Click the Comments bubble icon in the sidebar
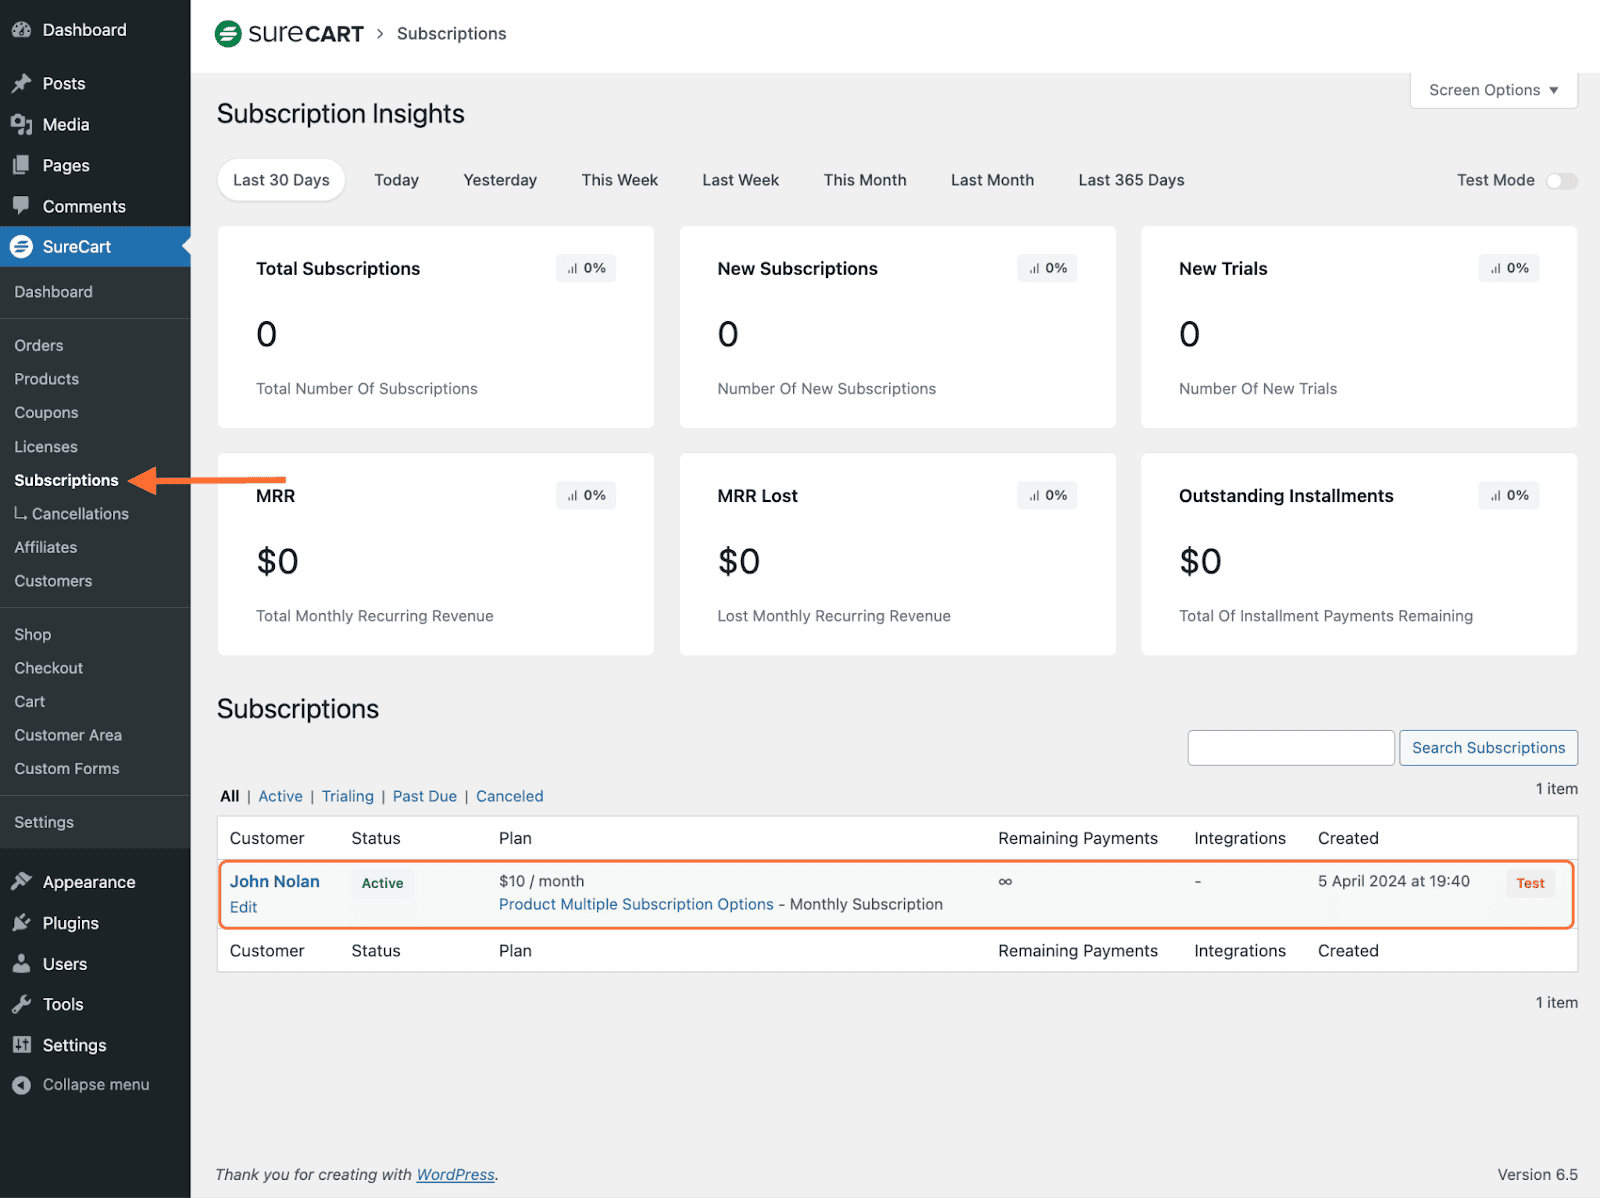1600x1198 pixels. pyautogui.click(x=21, y=206)
